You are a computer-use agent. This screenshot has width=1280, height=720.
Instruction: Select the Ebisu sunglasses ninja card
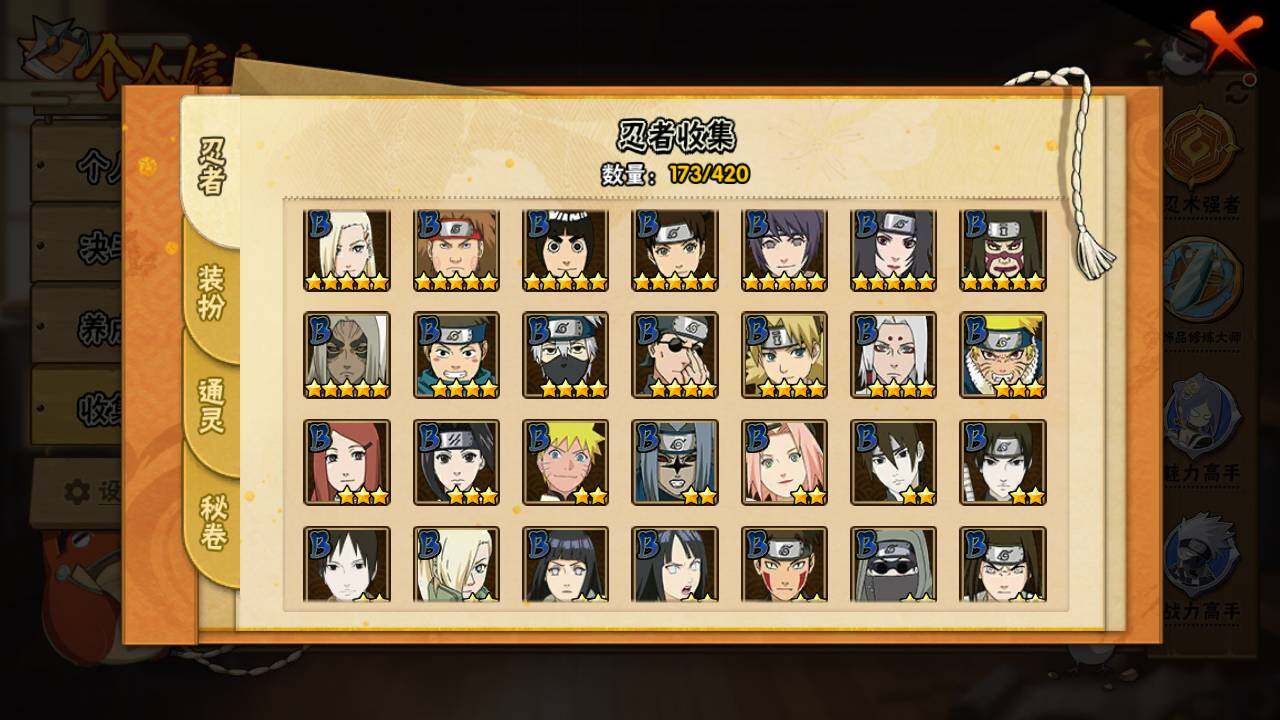coord(675,355)
